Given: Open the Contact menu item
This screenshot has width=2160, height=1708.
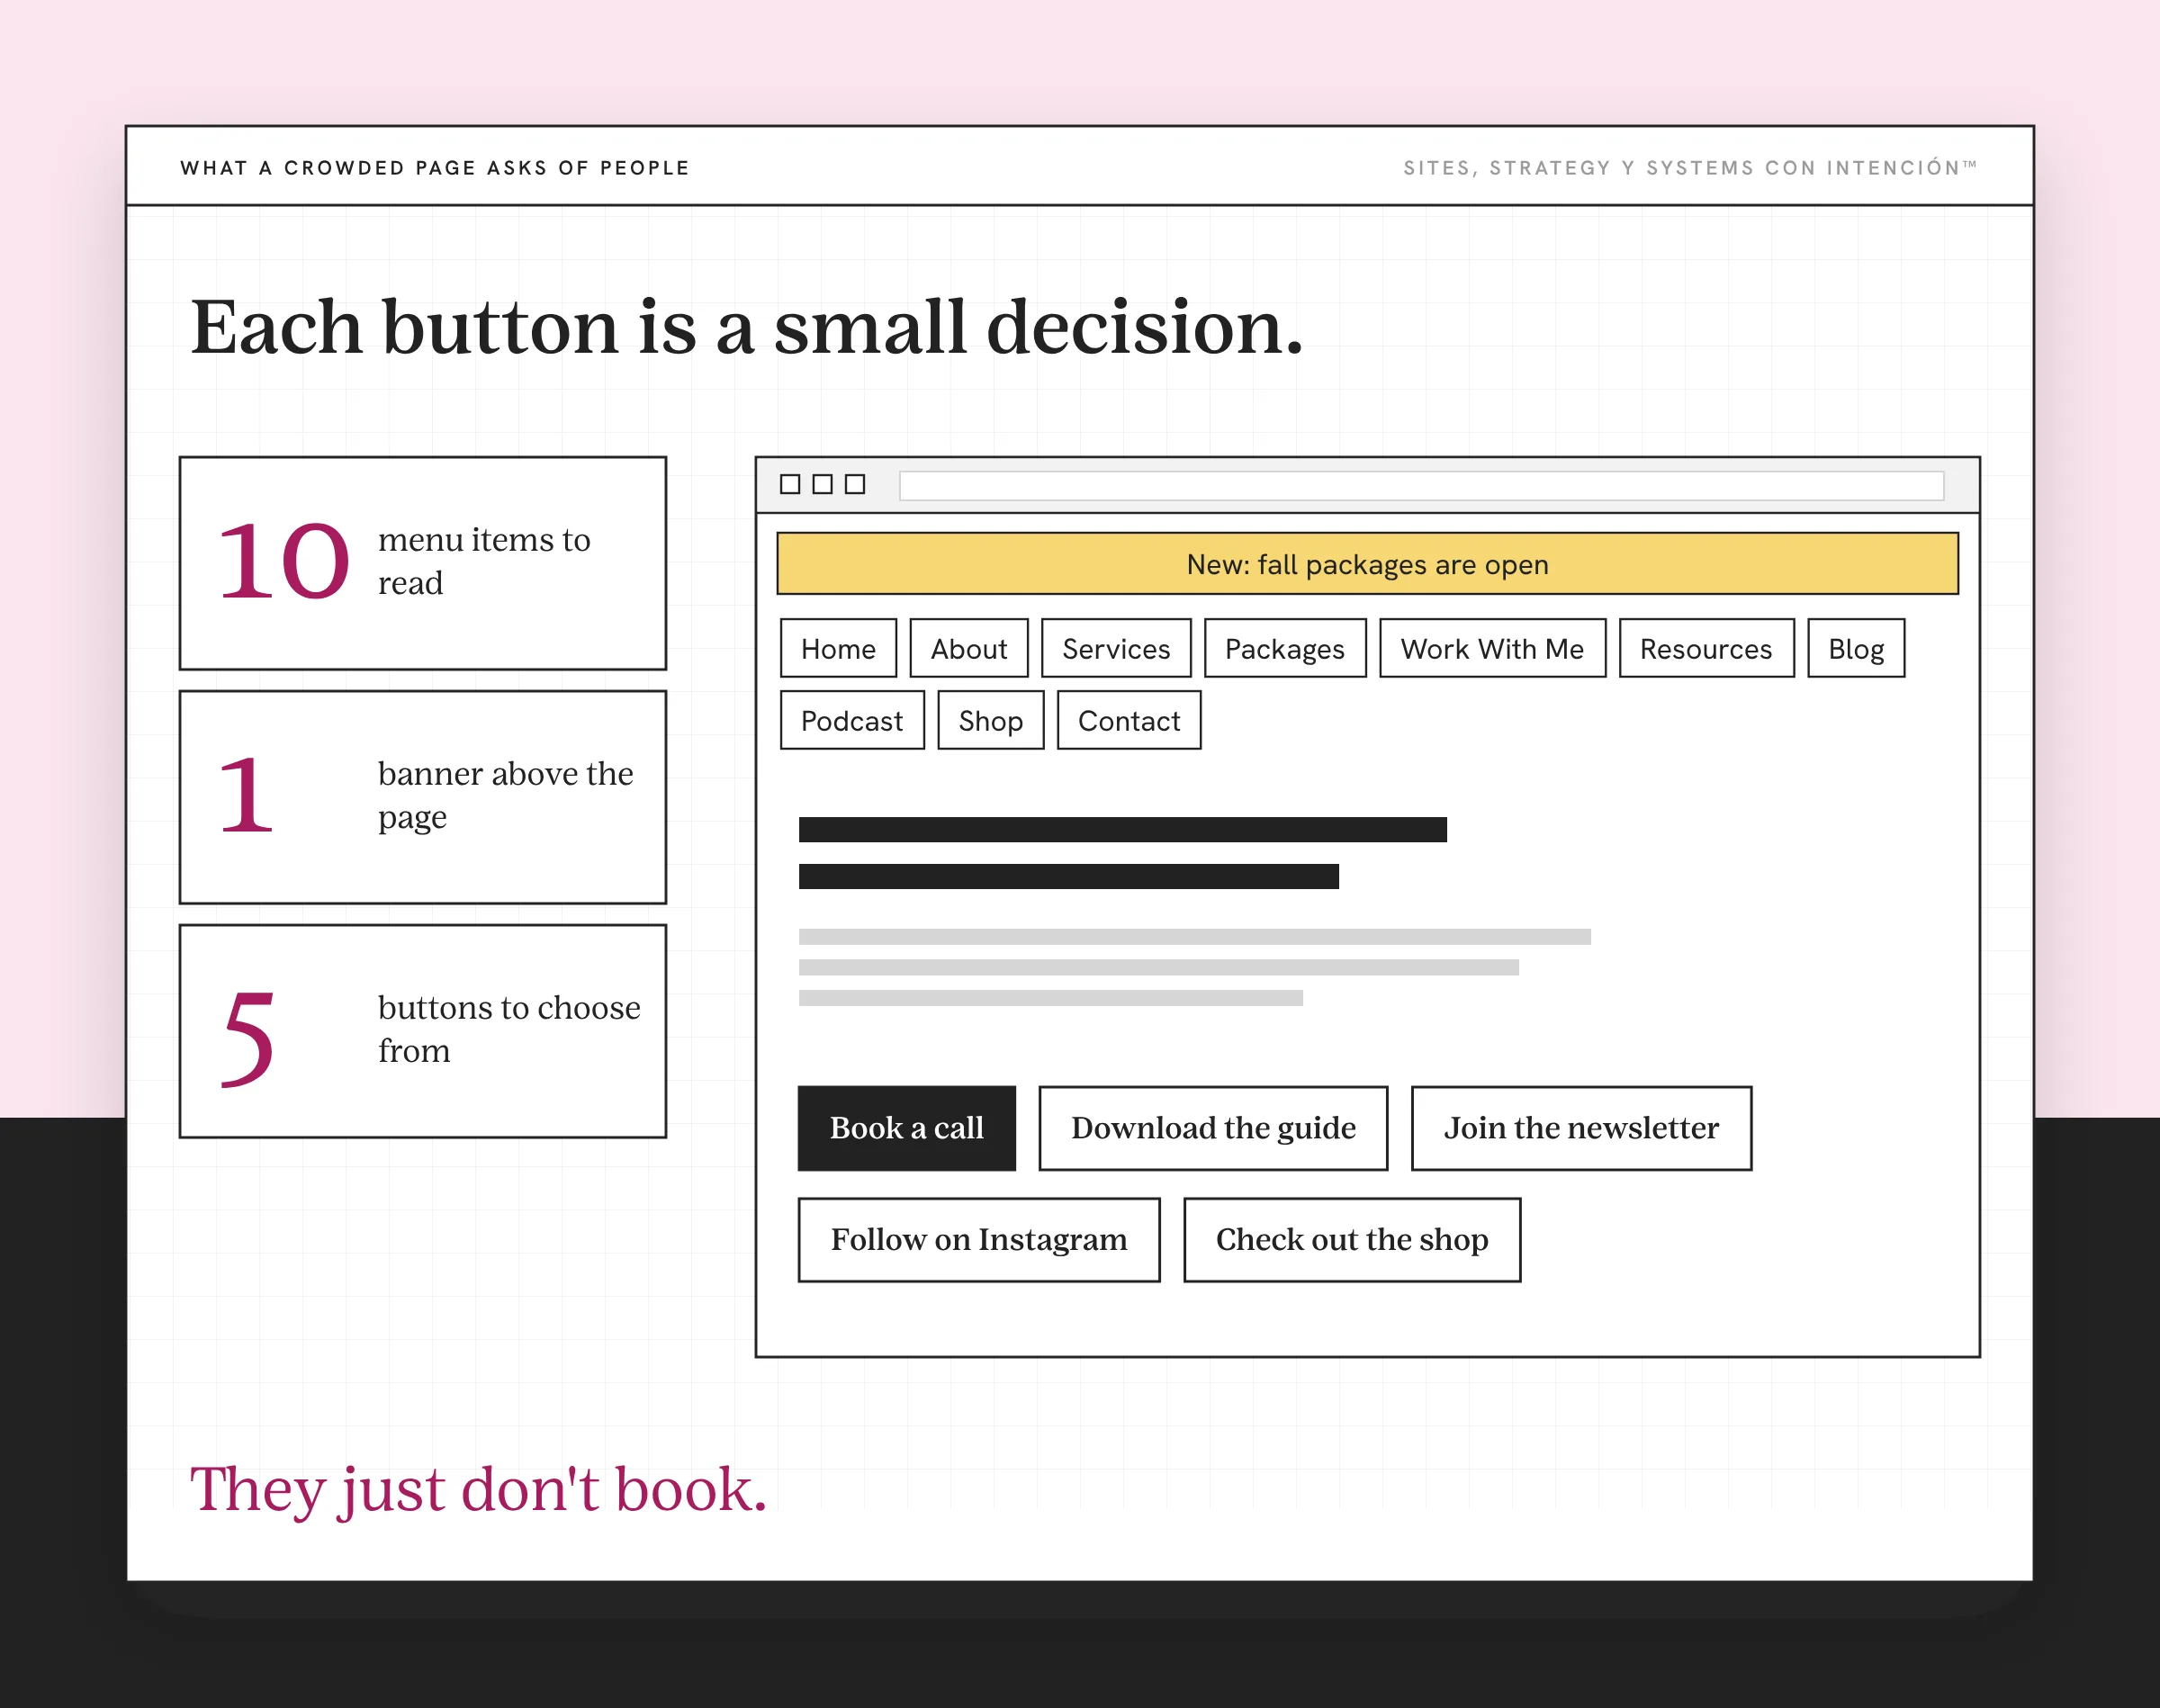Looking at the screenshot, I should (x=1129, y=720).
